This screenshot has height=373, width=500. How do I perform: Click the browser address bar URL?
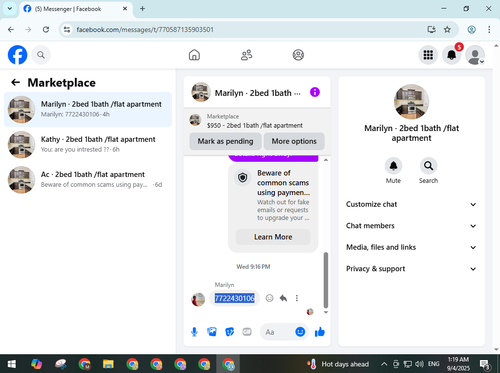pos(145,30)
